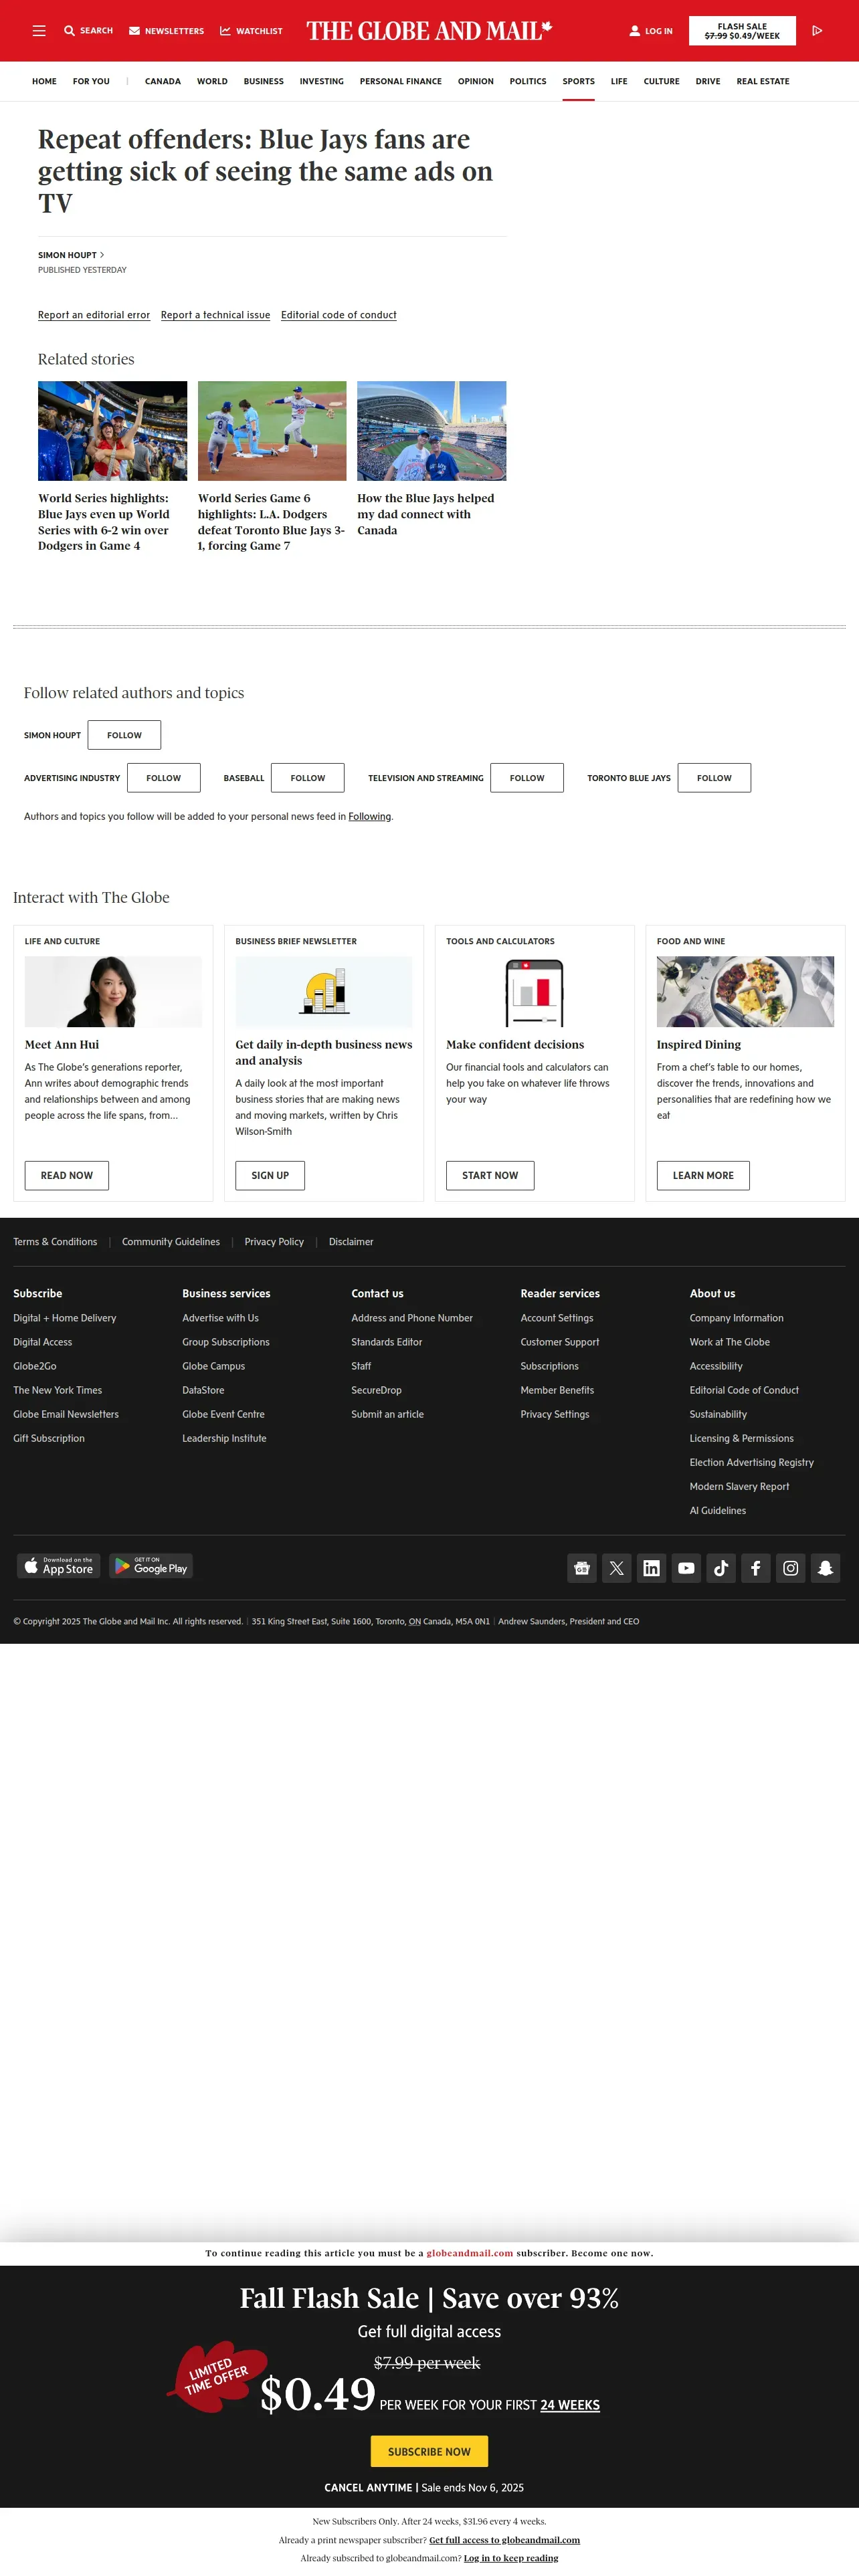Image resolution: width=859 pixels, height=2576 pixels.
Task: Open Digital + Home Delivery link
Action: point(65,1318)
